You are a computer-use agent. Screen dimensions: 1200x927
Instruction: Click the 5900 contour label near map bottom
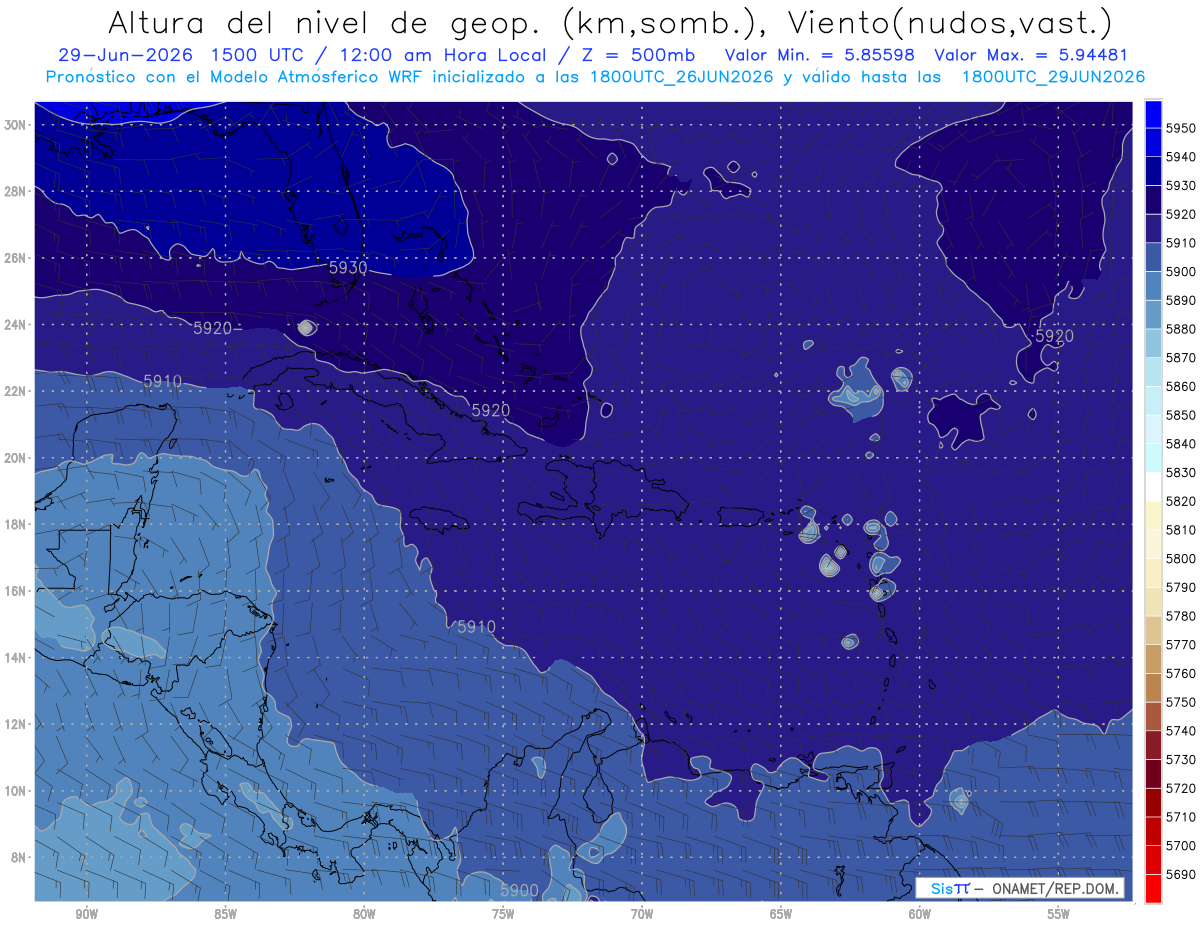519,890
